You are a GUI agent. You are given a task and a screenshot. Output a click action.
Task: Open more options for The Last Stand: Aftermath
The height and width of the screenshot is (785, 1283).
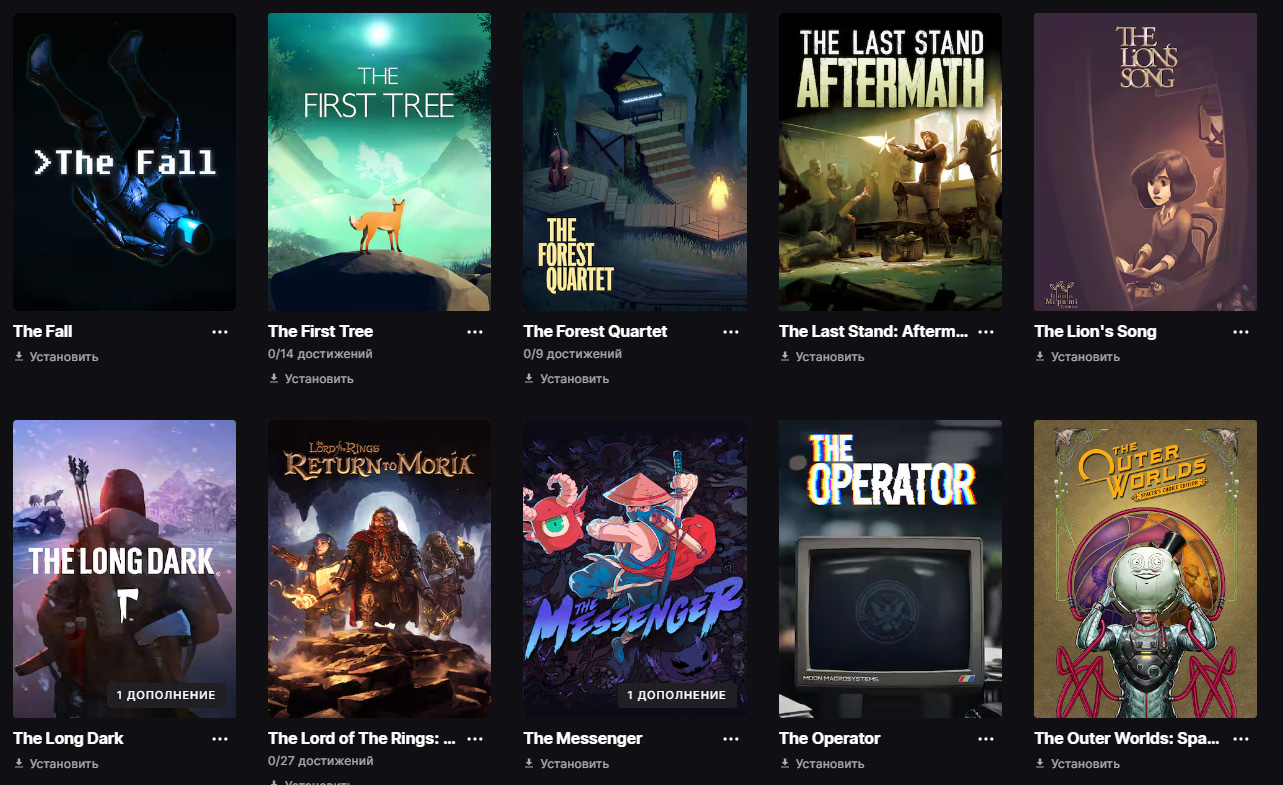986,332
